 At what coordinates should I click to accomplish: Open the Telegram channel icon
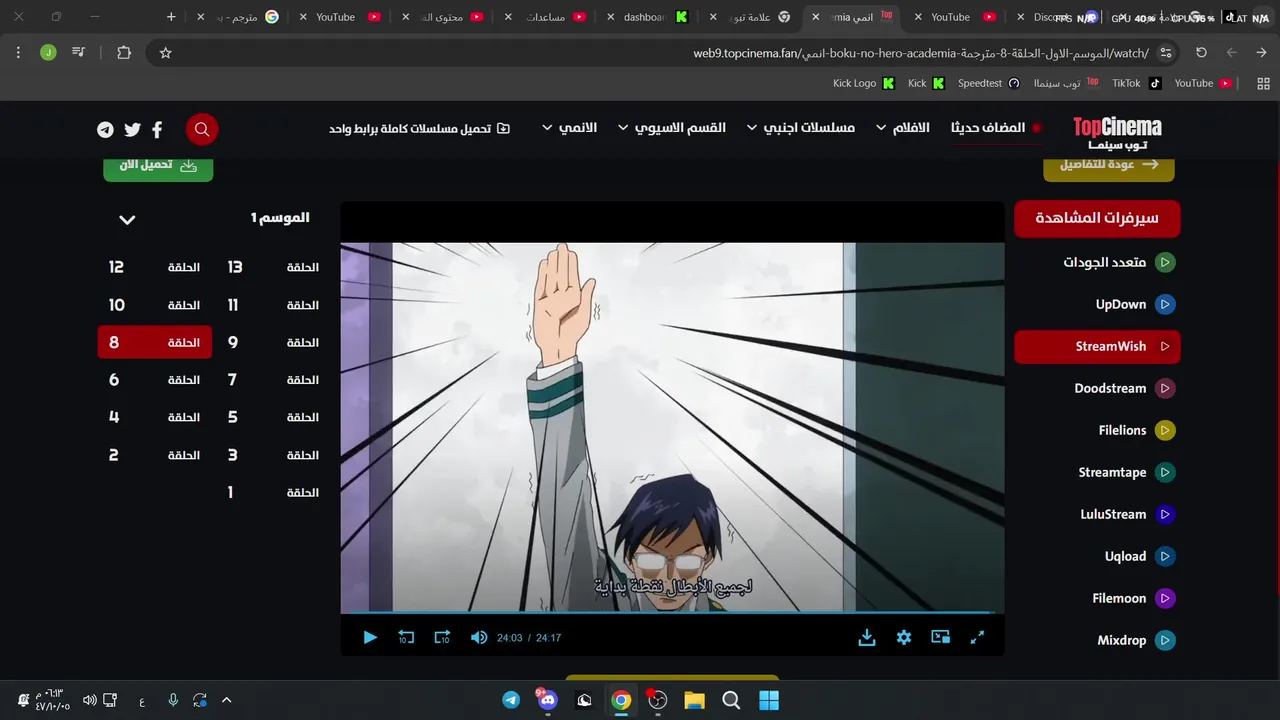click(105, 129)
